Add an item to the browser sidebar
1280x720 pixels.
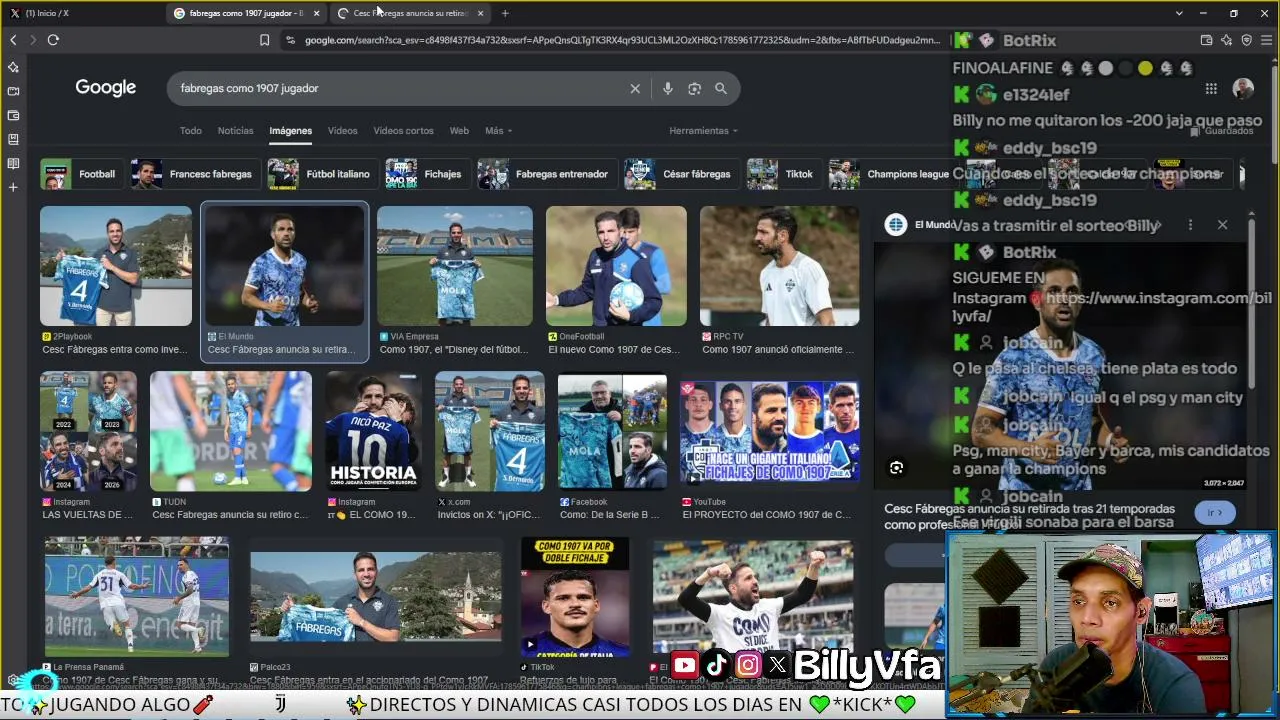(13, 187)
